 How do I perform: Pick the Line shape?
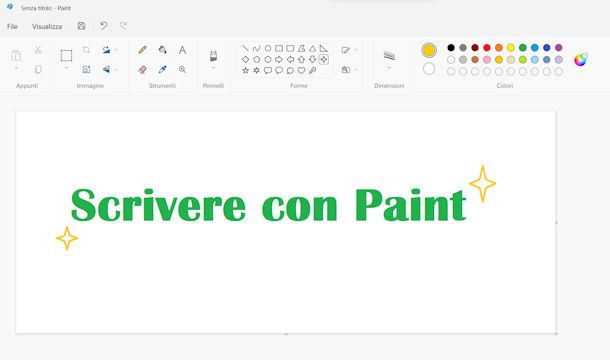click(x=245, y=48)
